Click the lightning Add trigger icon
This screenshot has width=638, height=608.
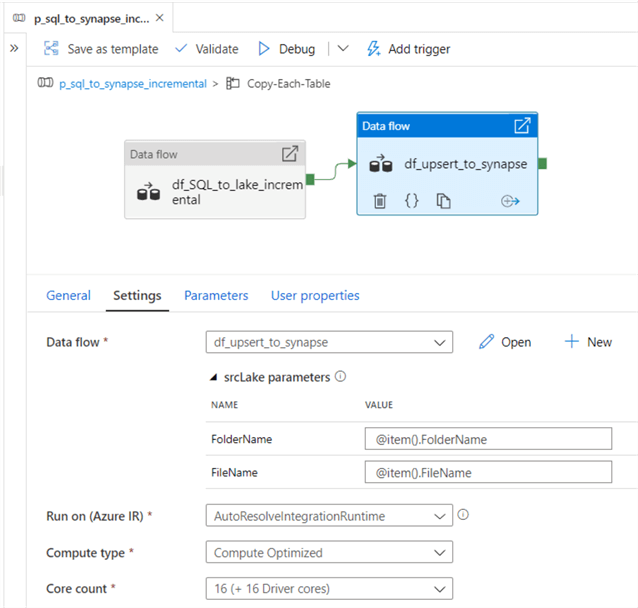pyautogui.click(x=374, y=48)
